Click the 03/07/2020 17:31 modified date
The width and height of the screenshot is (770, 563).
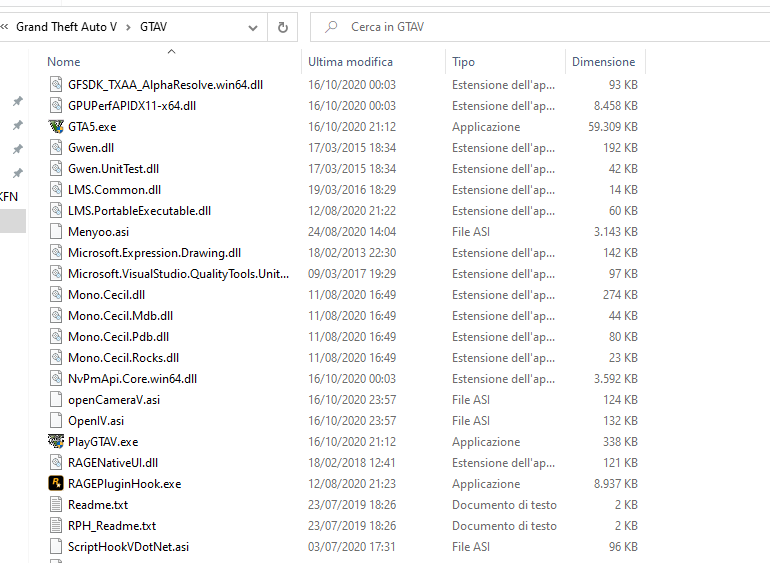click(x=352, y=547)
